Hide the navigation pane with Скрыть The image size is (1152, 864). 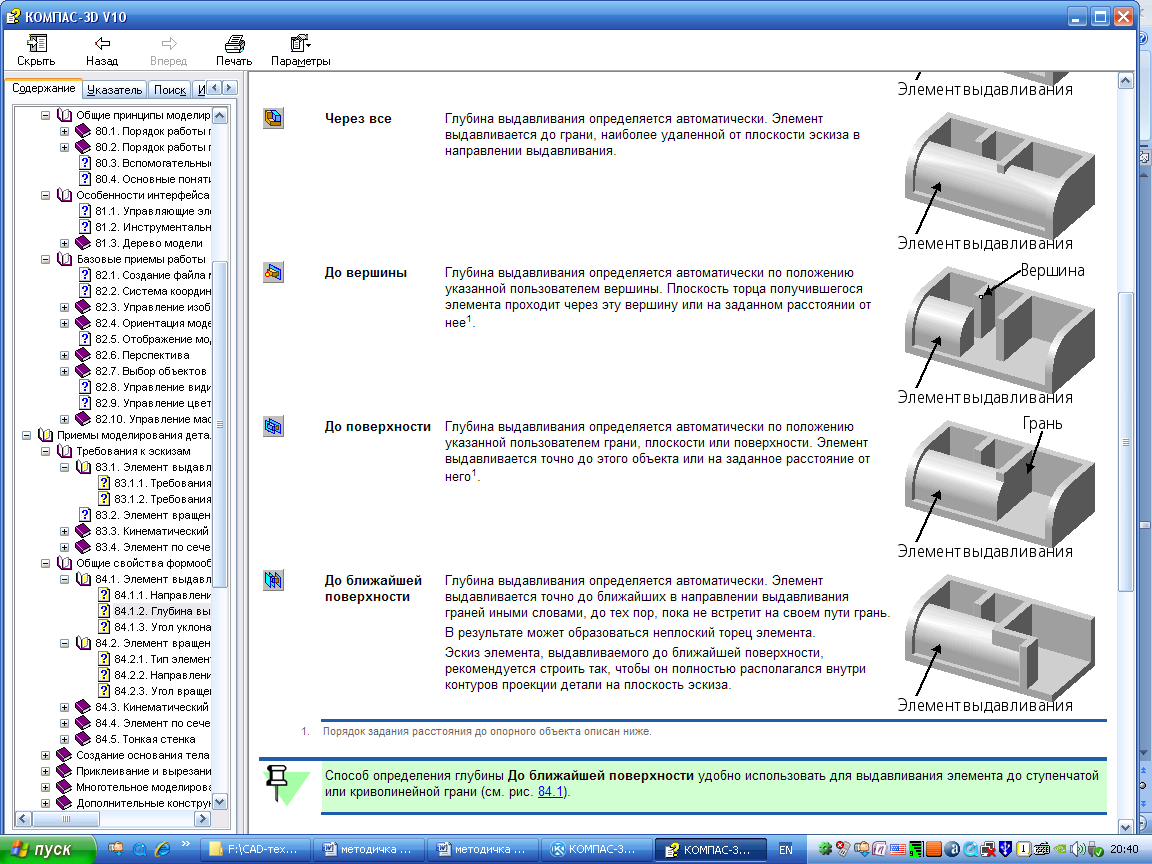[x=36, y=51]
